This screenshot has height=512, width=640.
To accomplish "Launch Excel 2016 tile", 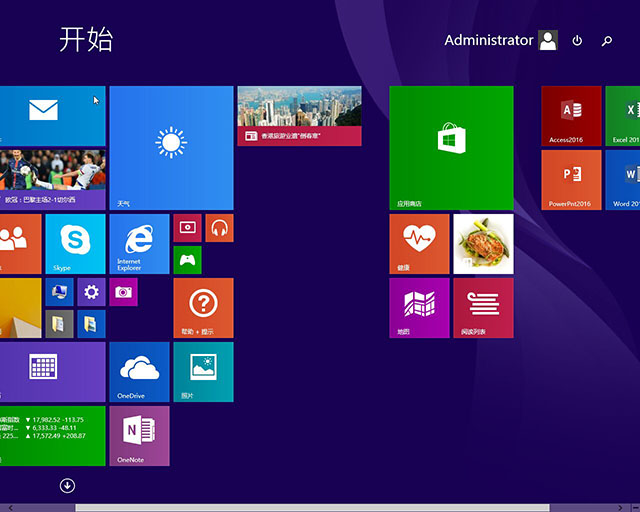I will 623,116.
